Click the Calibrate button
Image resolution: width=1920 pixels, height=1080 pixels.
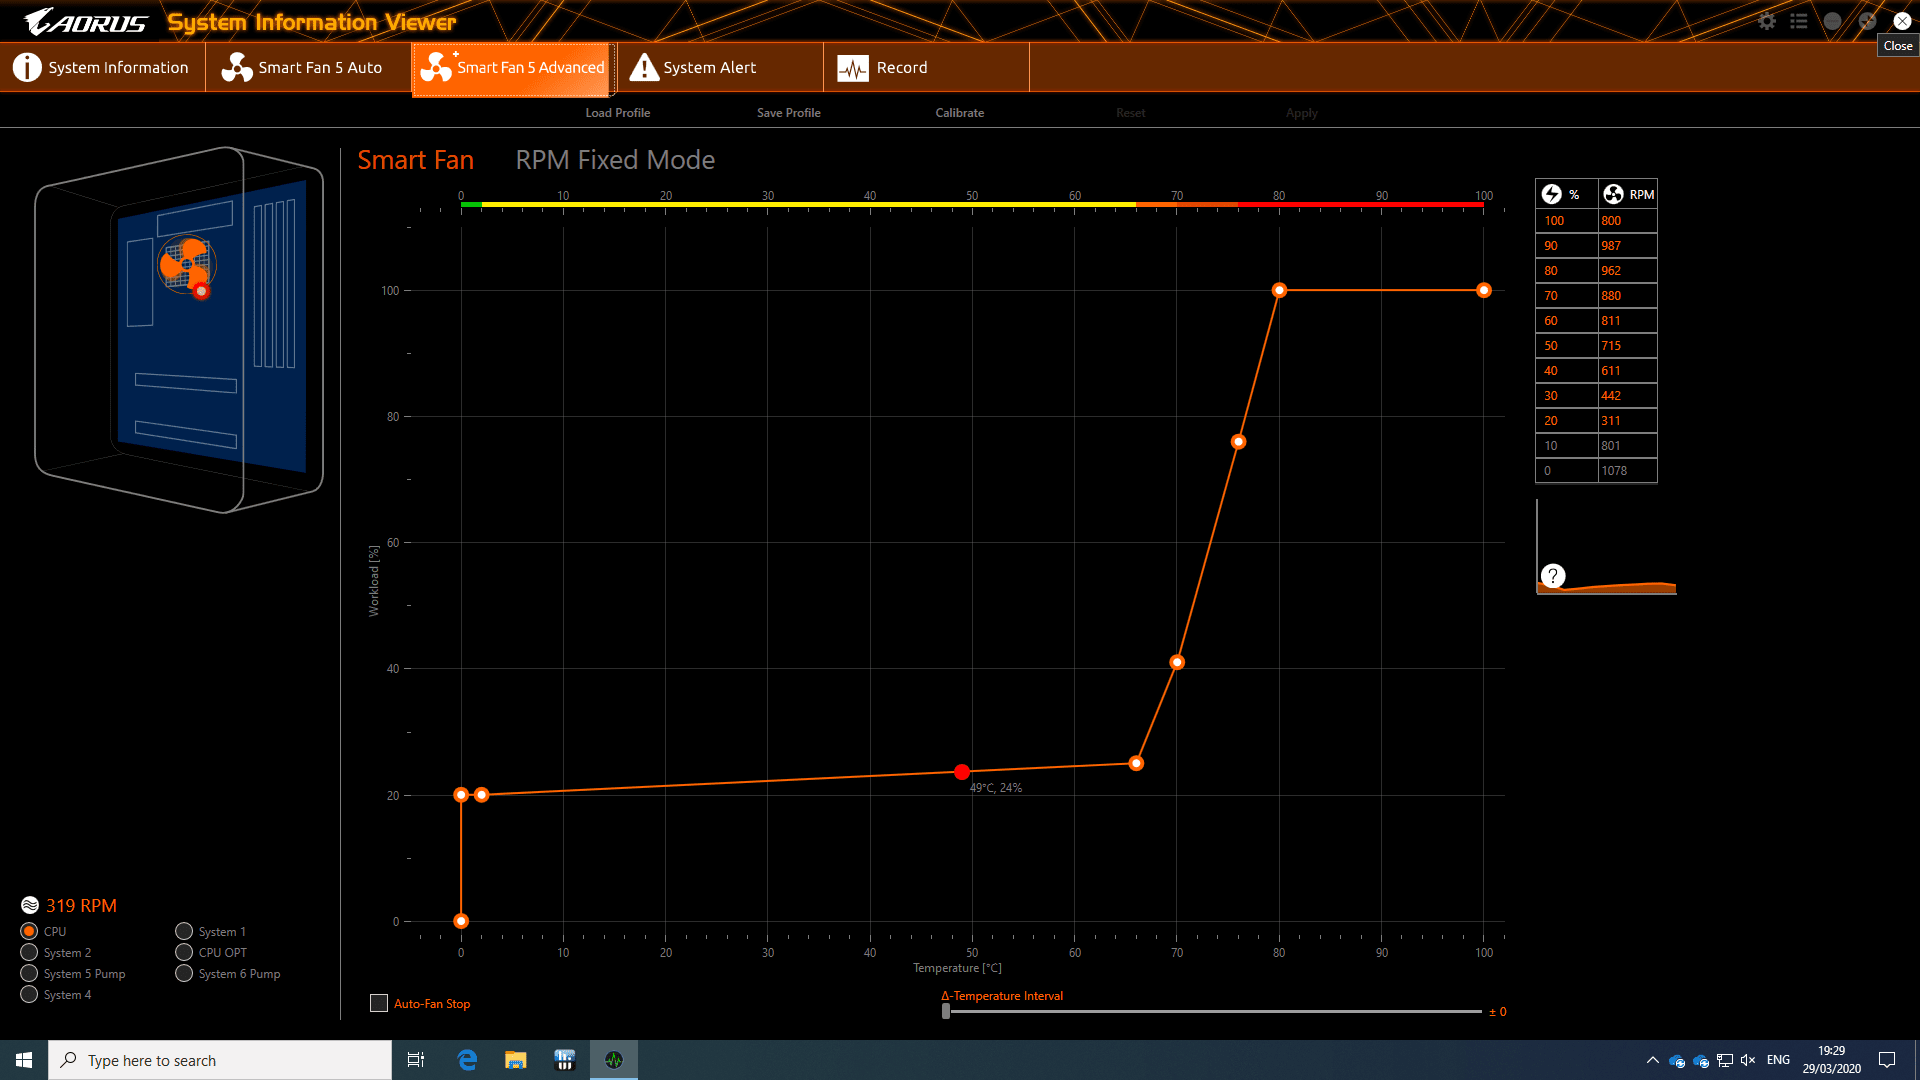[x=959, y=113]
